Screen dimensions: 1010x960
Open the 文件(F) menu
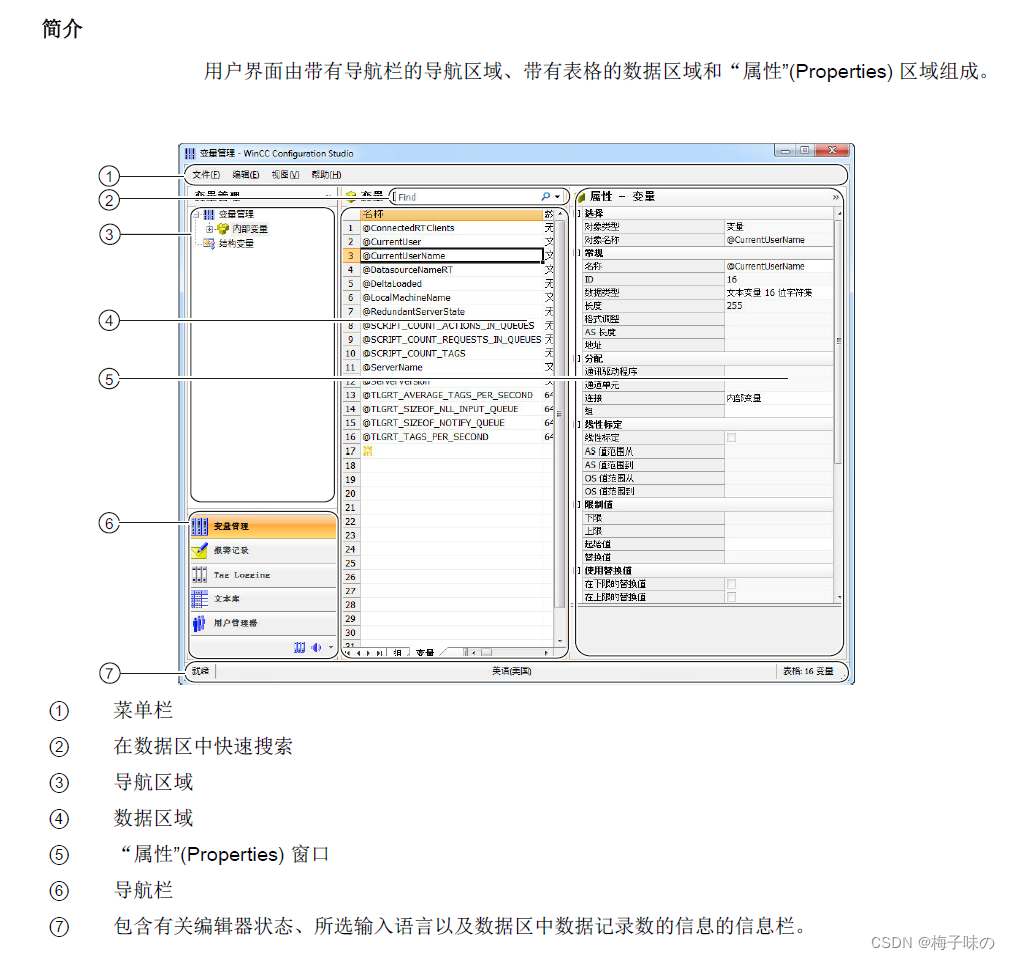[206, 175]
